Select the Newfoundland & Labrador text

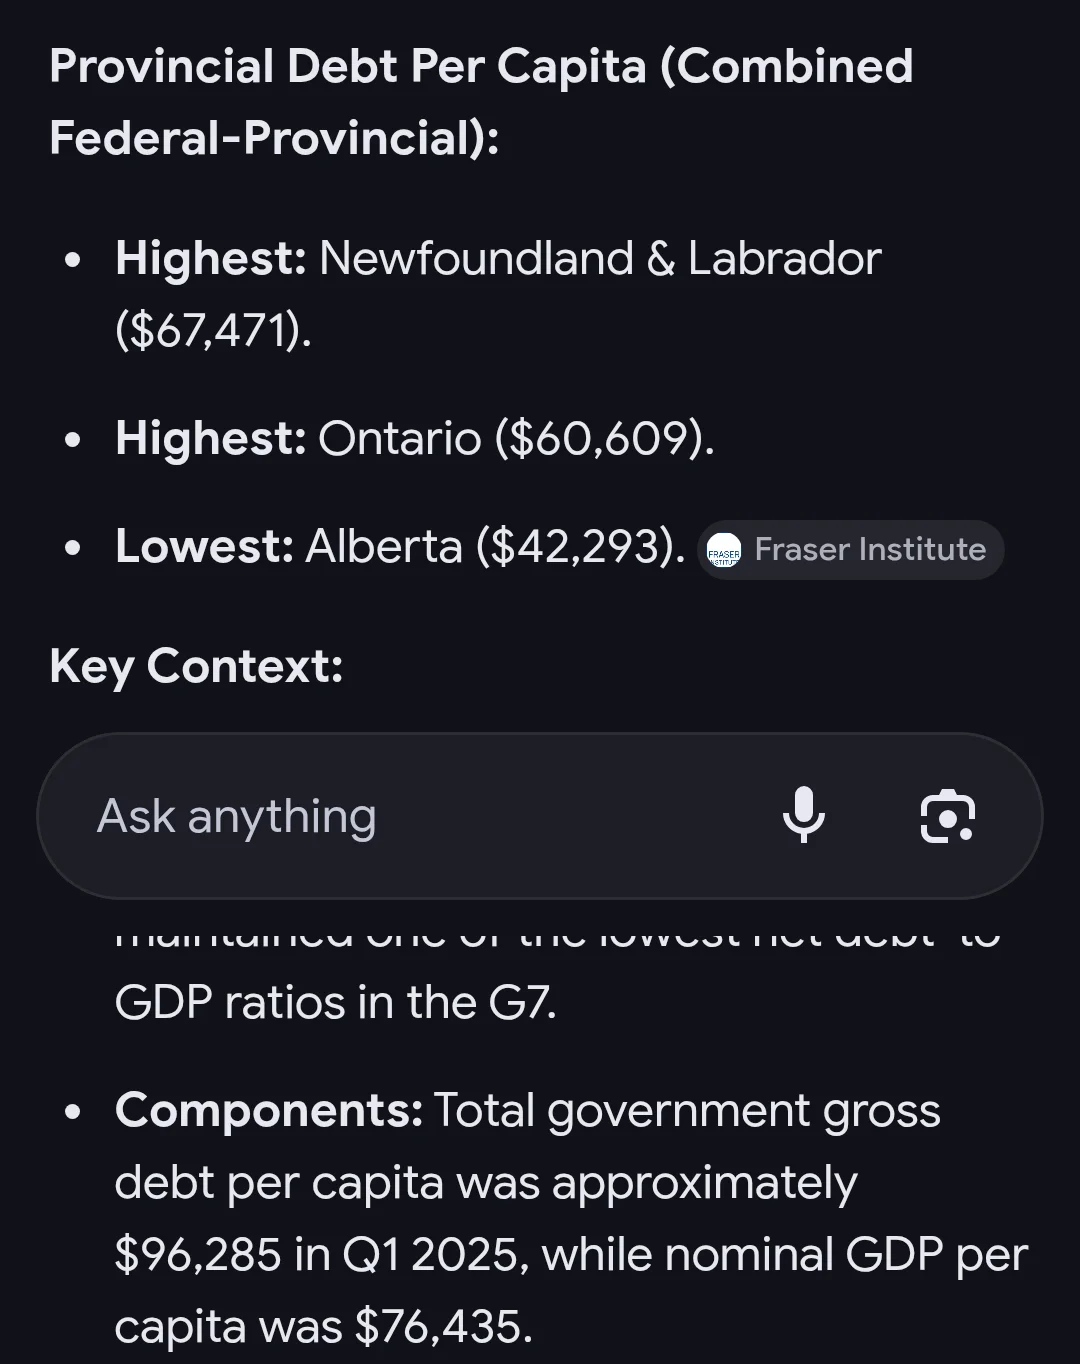point(600,259)
